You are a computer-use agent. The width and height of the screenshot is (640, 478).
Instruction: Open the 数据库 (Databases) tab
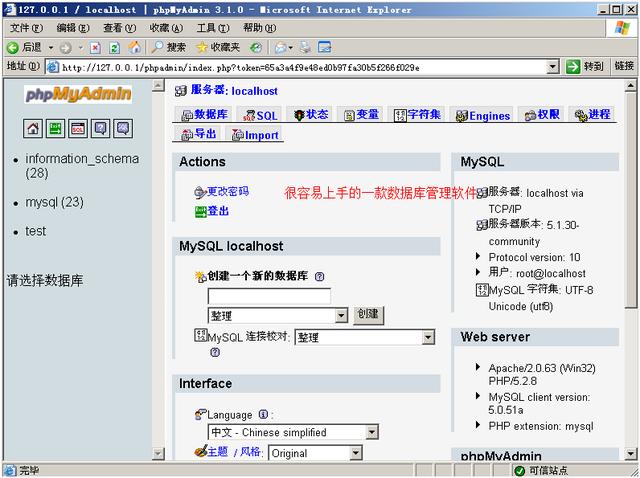pos(204,115)
